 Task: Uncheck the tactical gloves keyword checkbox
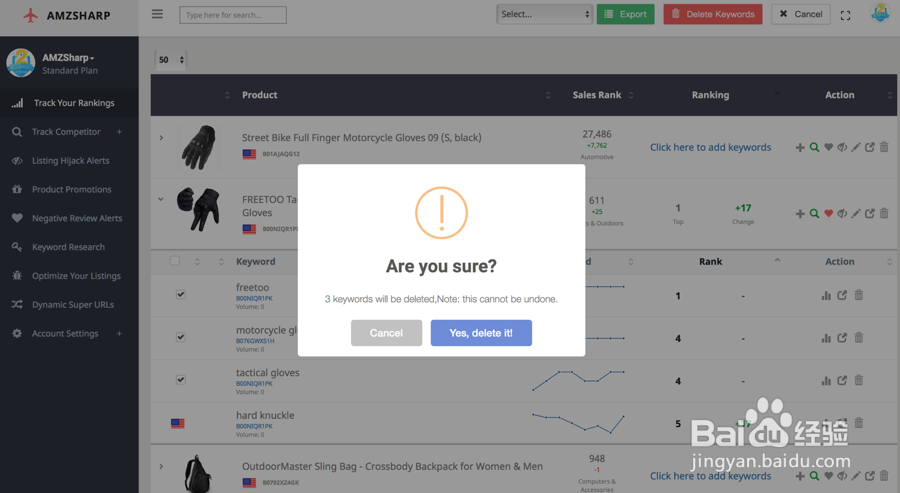pos(181,379)
